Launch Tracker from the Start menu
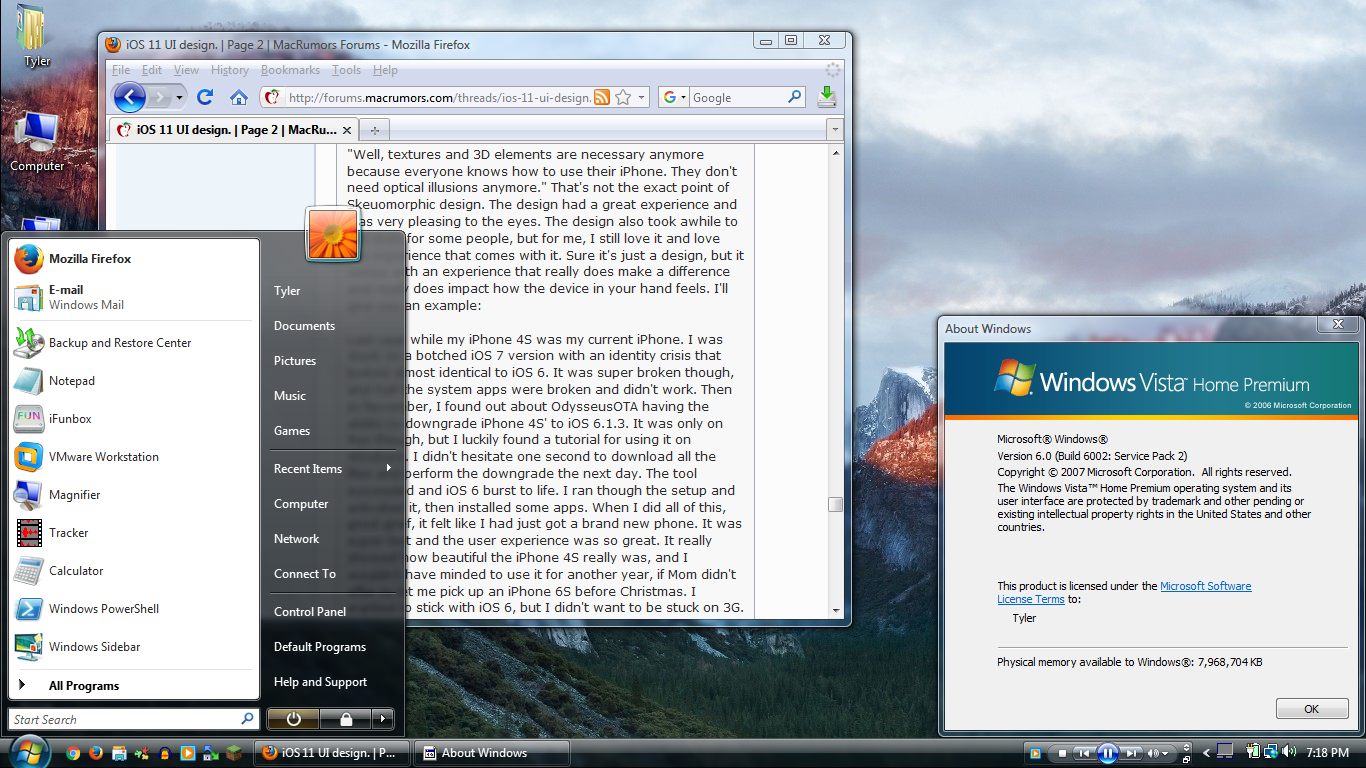This screenshot has height=768, width=1366. point(134,532)
